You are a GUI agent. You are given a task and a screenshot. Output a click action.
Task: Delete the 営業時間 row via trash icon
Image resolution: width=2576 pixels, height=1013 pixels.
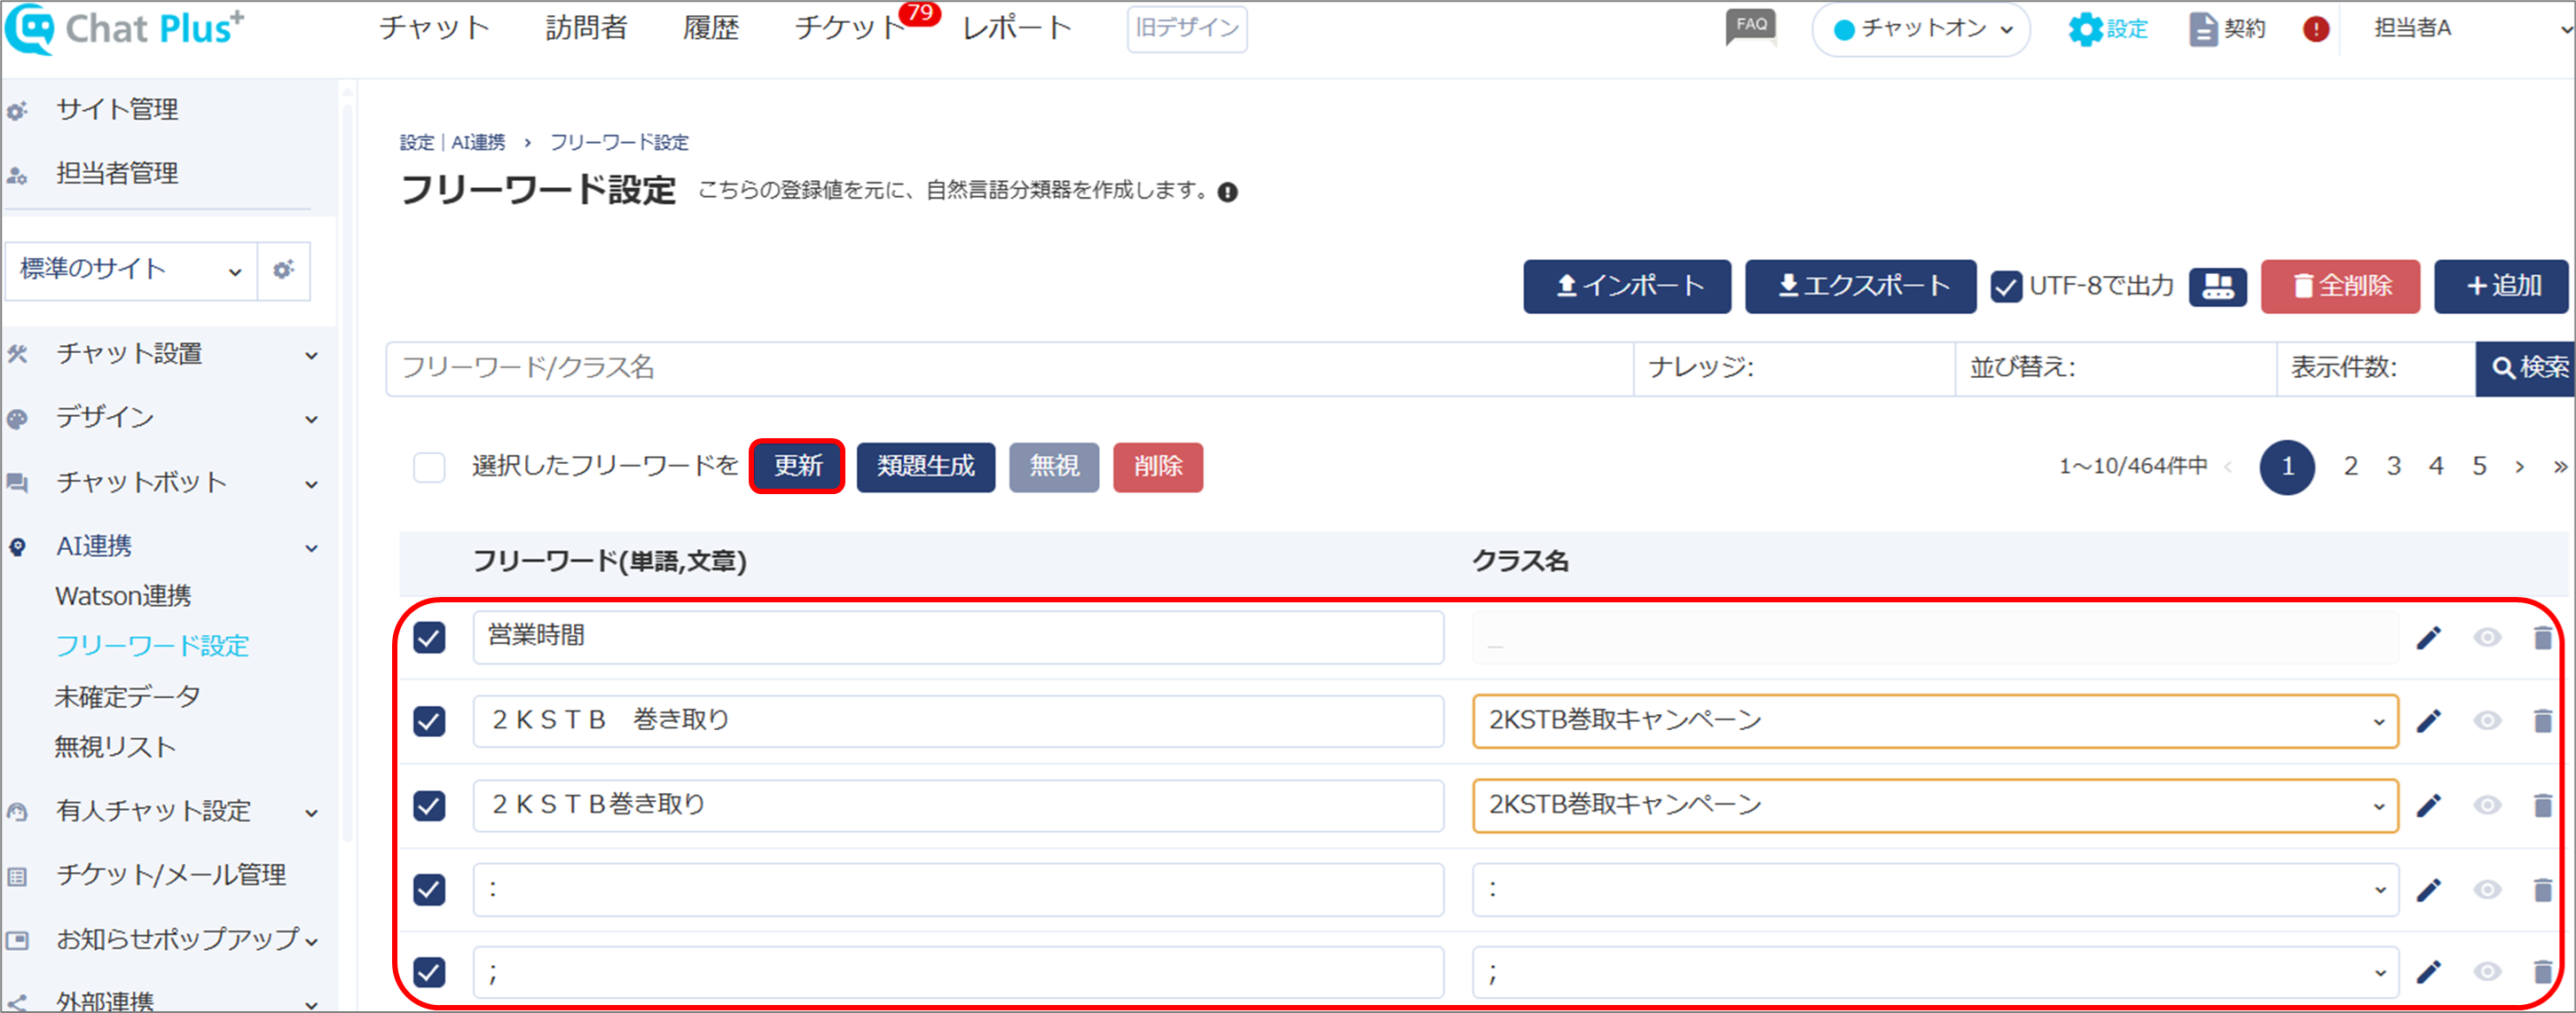point(2542,638)
